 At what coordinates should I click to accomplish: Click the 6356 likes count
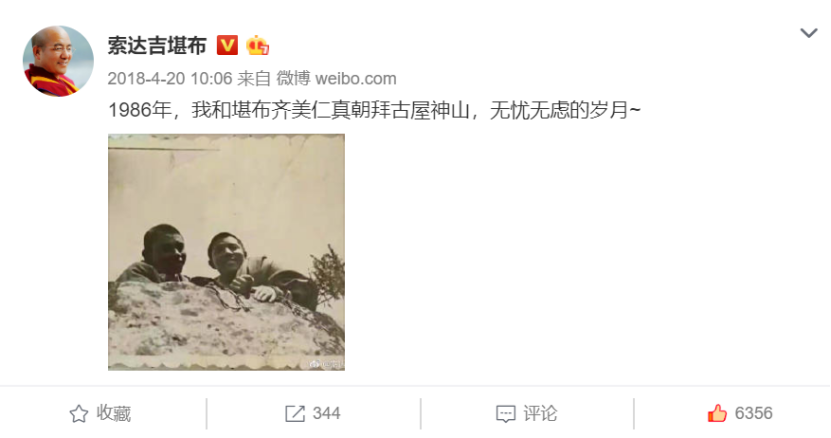[753, 413]
